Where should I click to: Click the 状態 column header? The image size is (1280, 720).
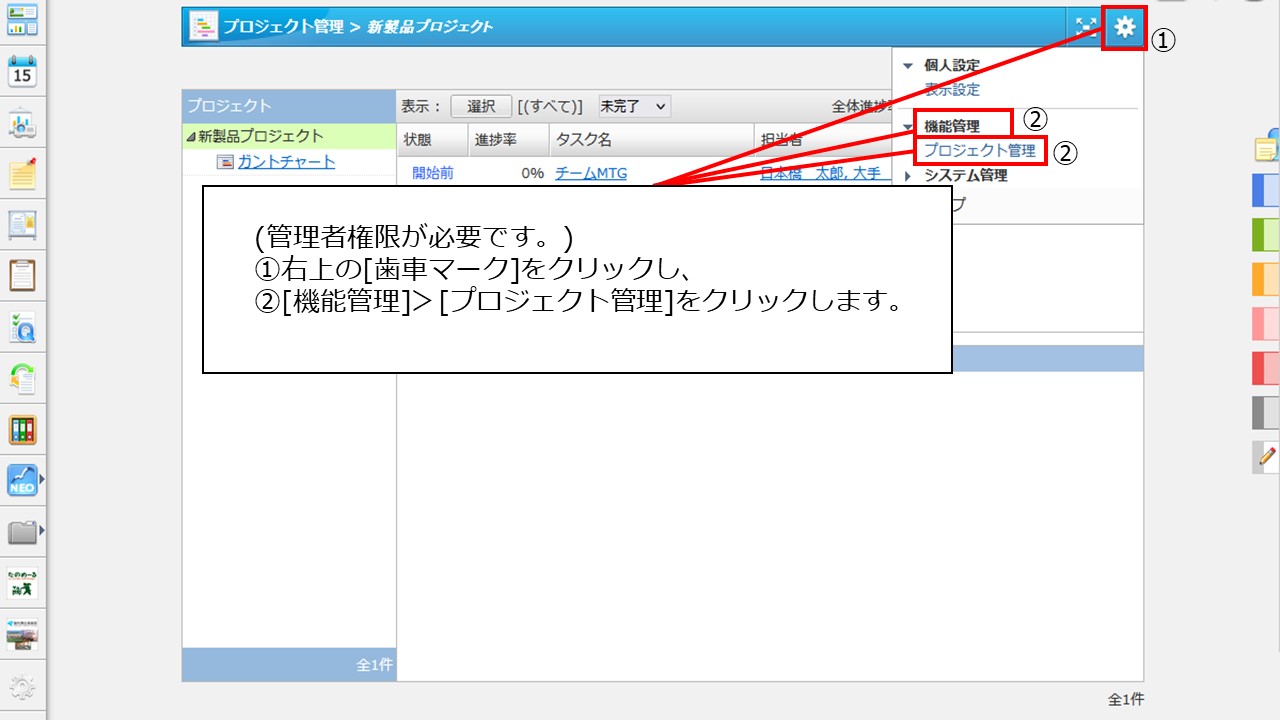click(432, 140)
